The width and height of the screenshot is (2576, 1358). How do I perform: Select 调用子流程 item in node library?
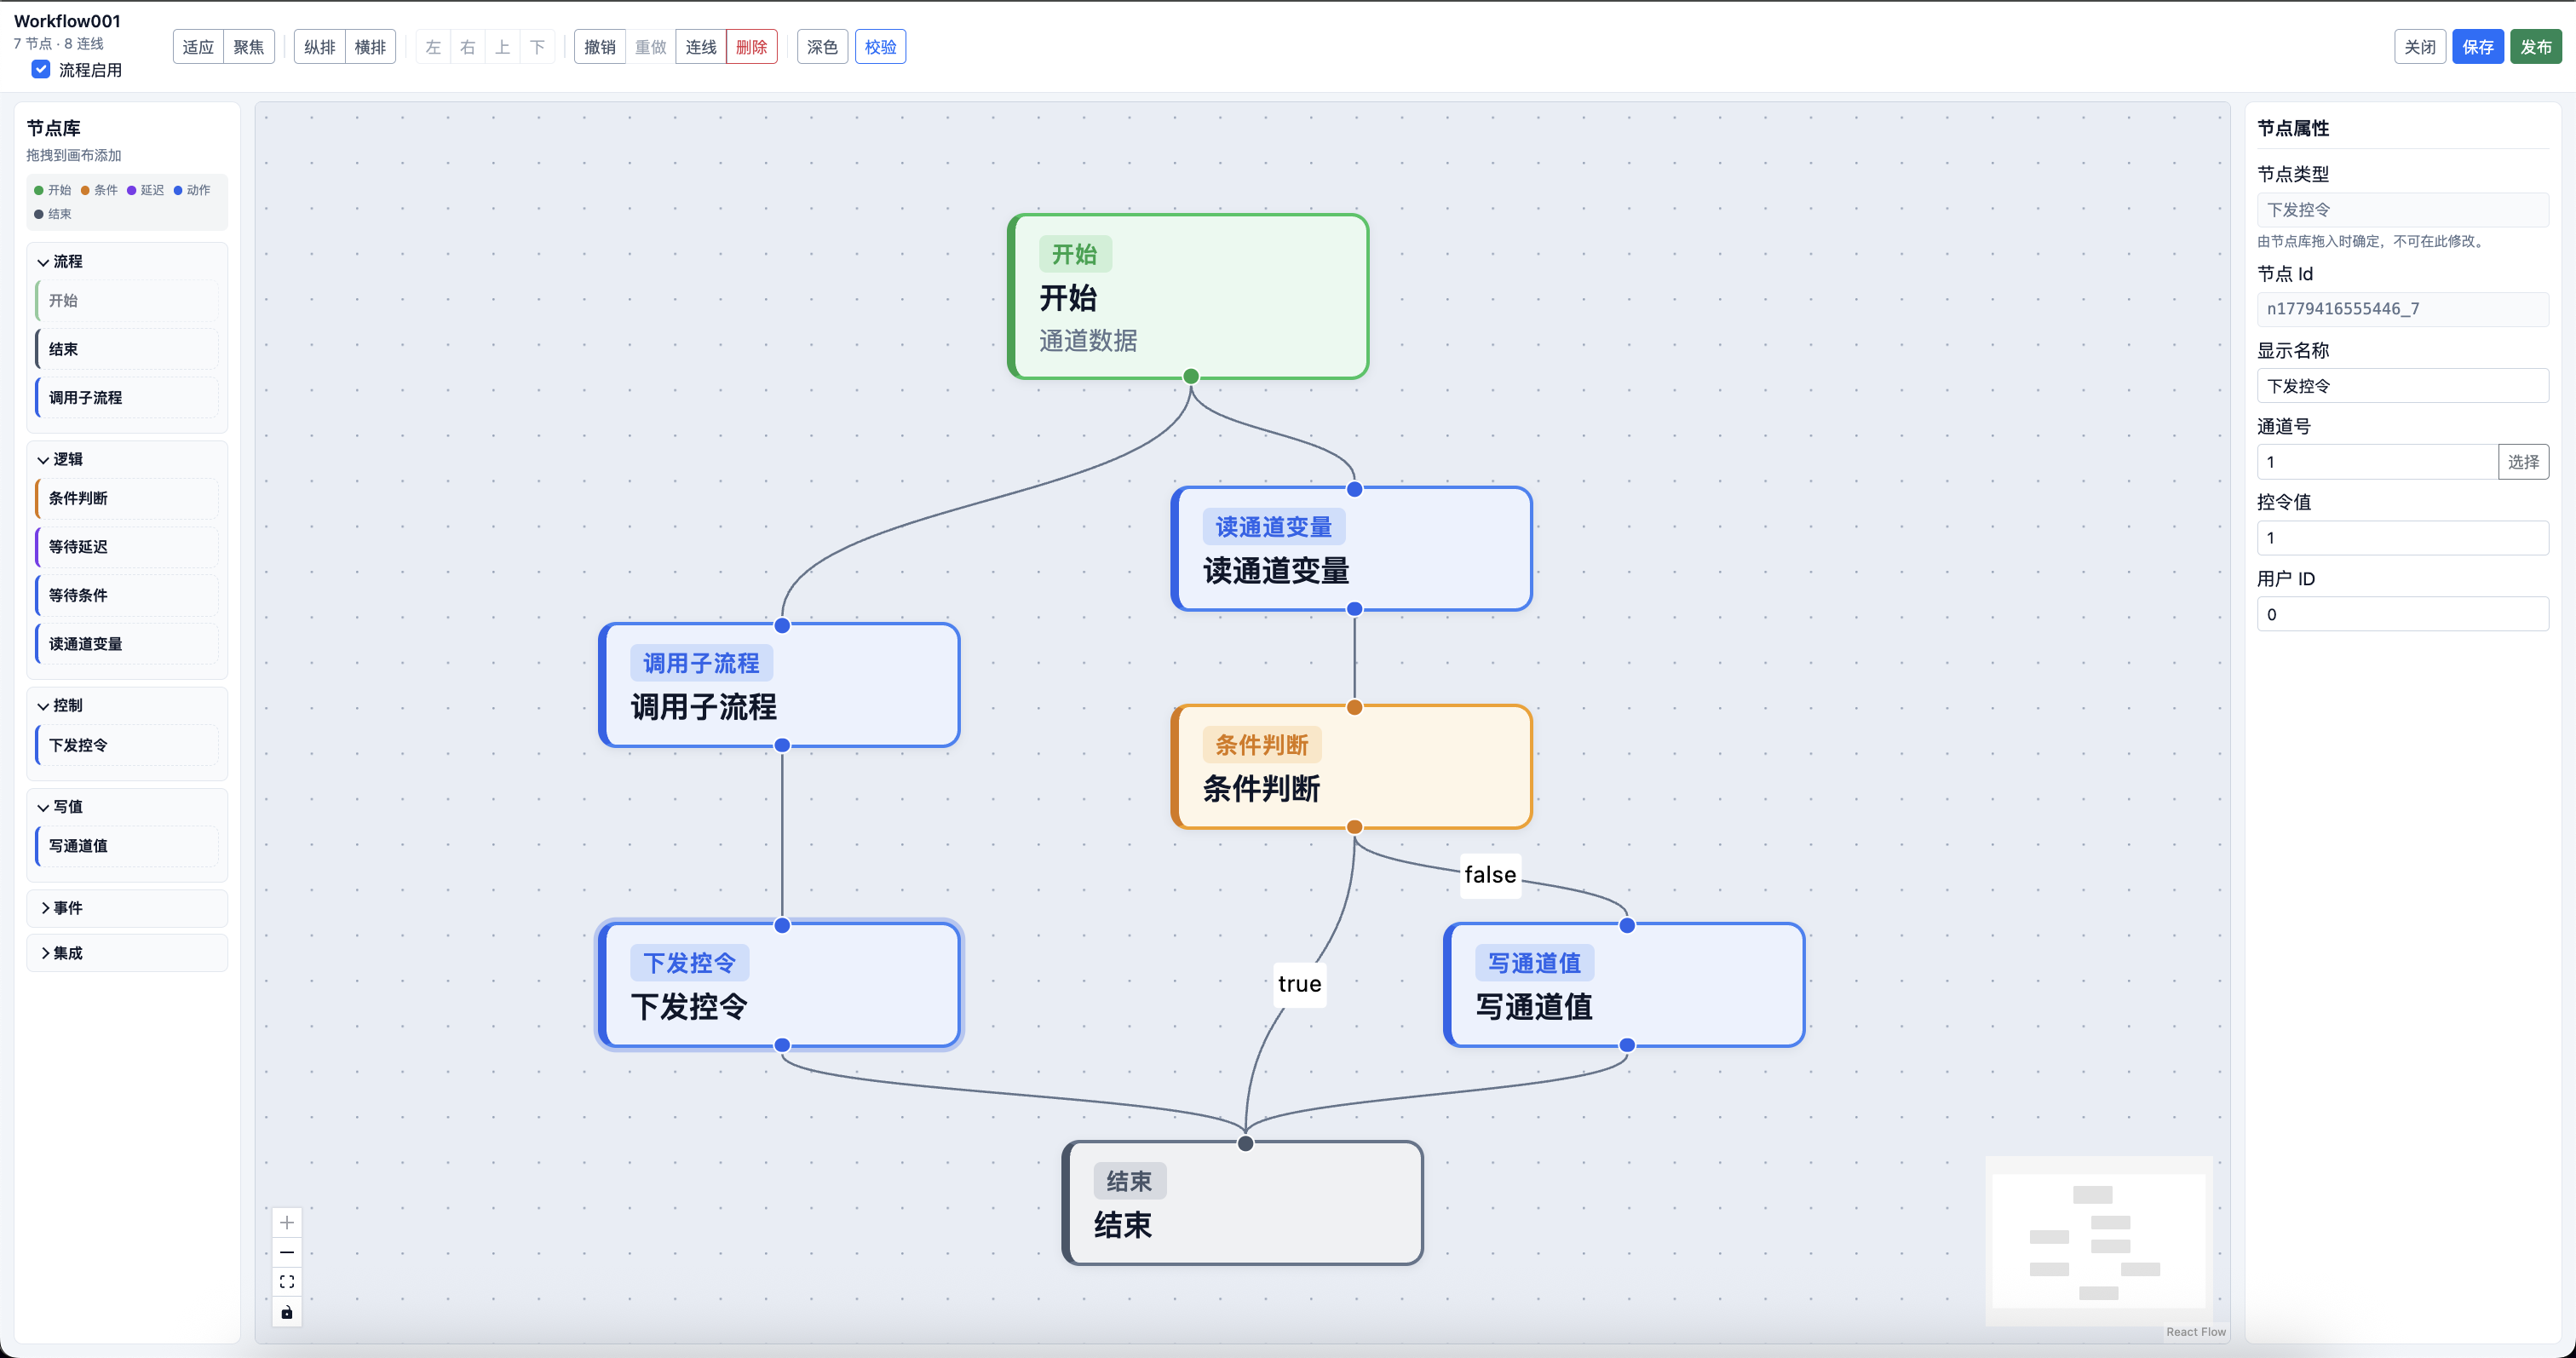pyautogui.click(x=128, y=397)
